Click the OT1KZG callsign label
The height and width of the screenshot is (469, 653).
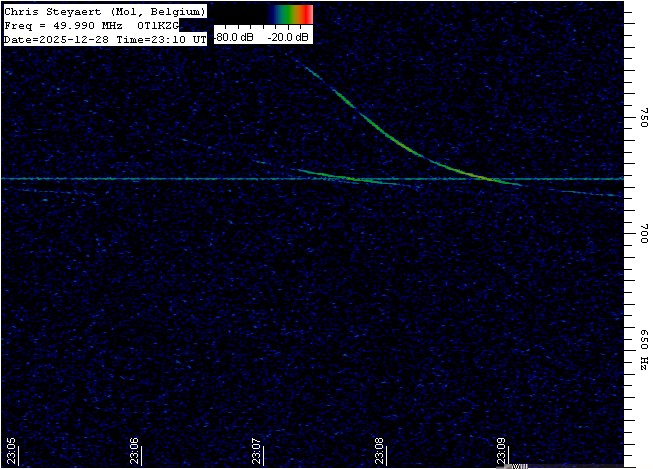(x=158, y=25)
